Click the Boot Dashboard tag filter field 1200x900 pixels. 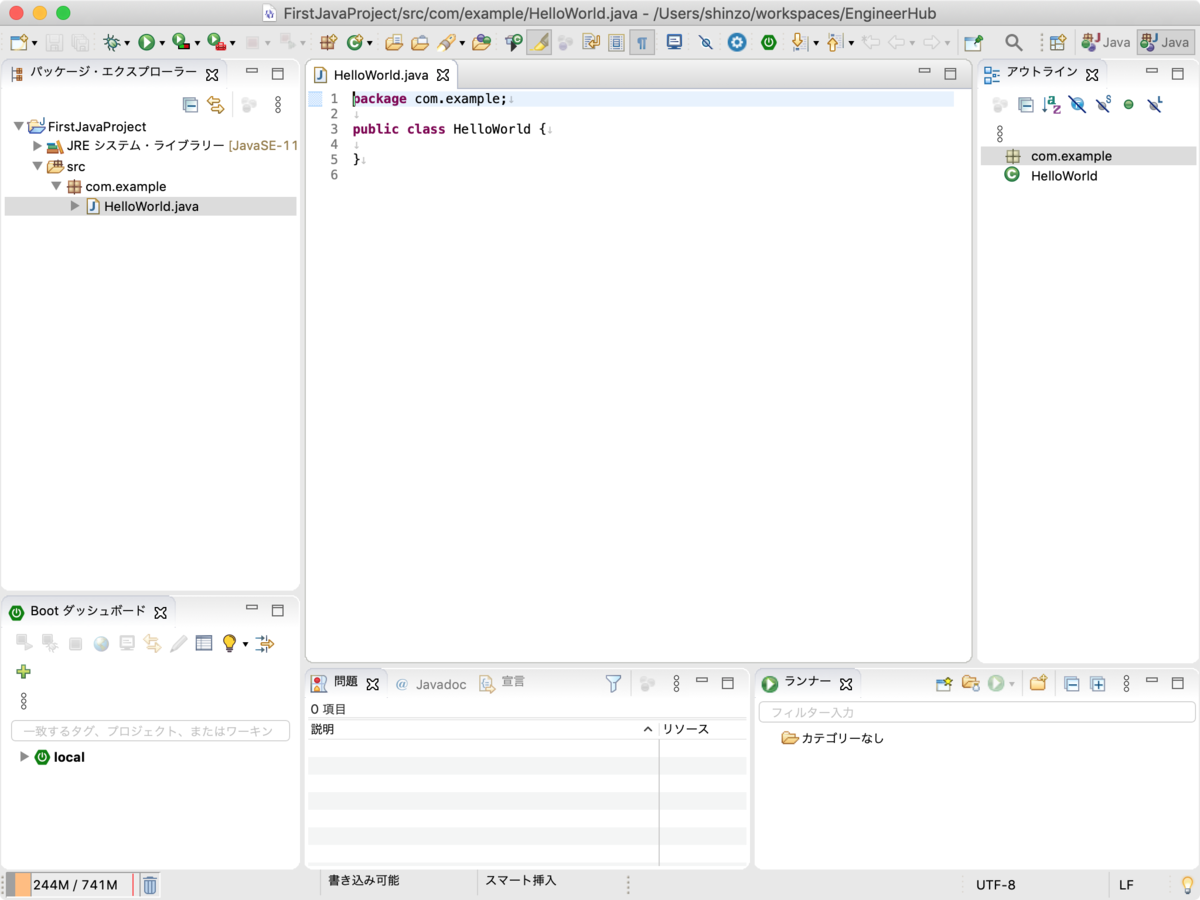click(x=150, y=731)
